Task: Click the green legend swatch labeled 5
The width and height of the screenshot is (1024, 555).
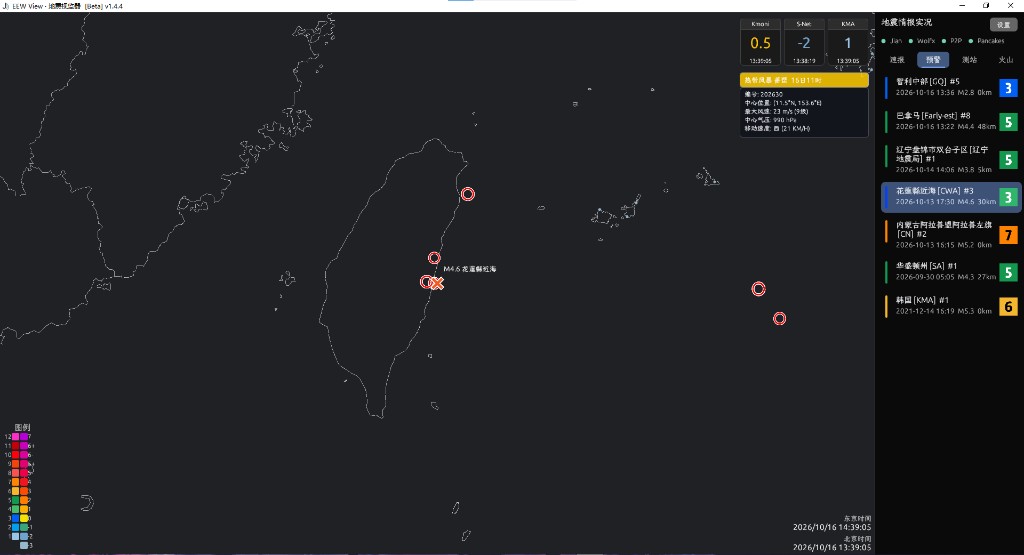Action: tap(16, 500)
